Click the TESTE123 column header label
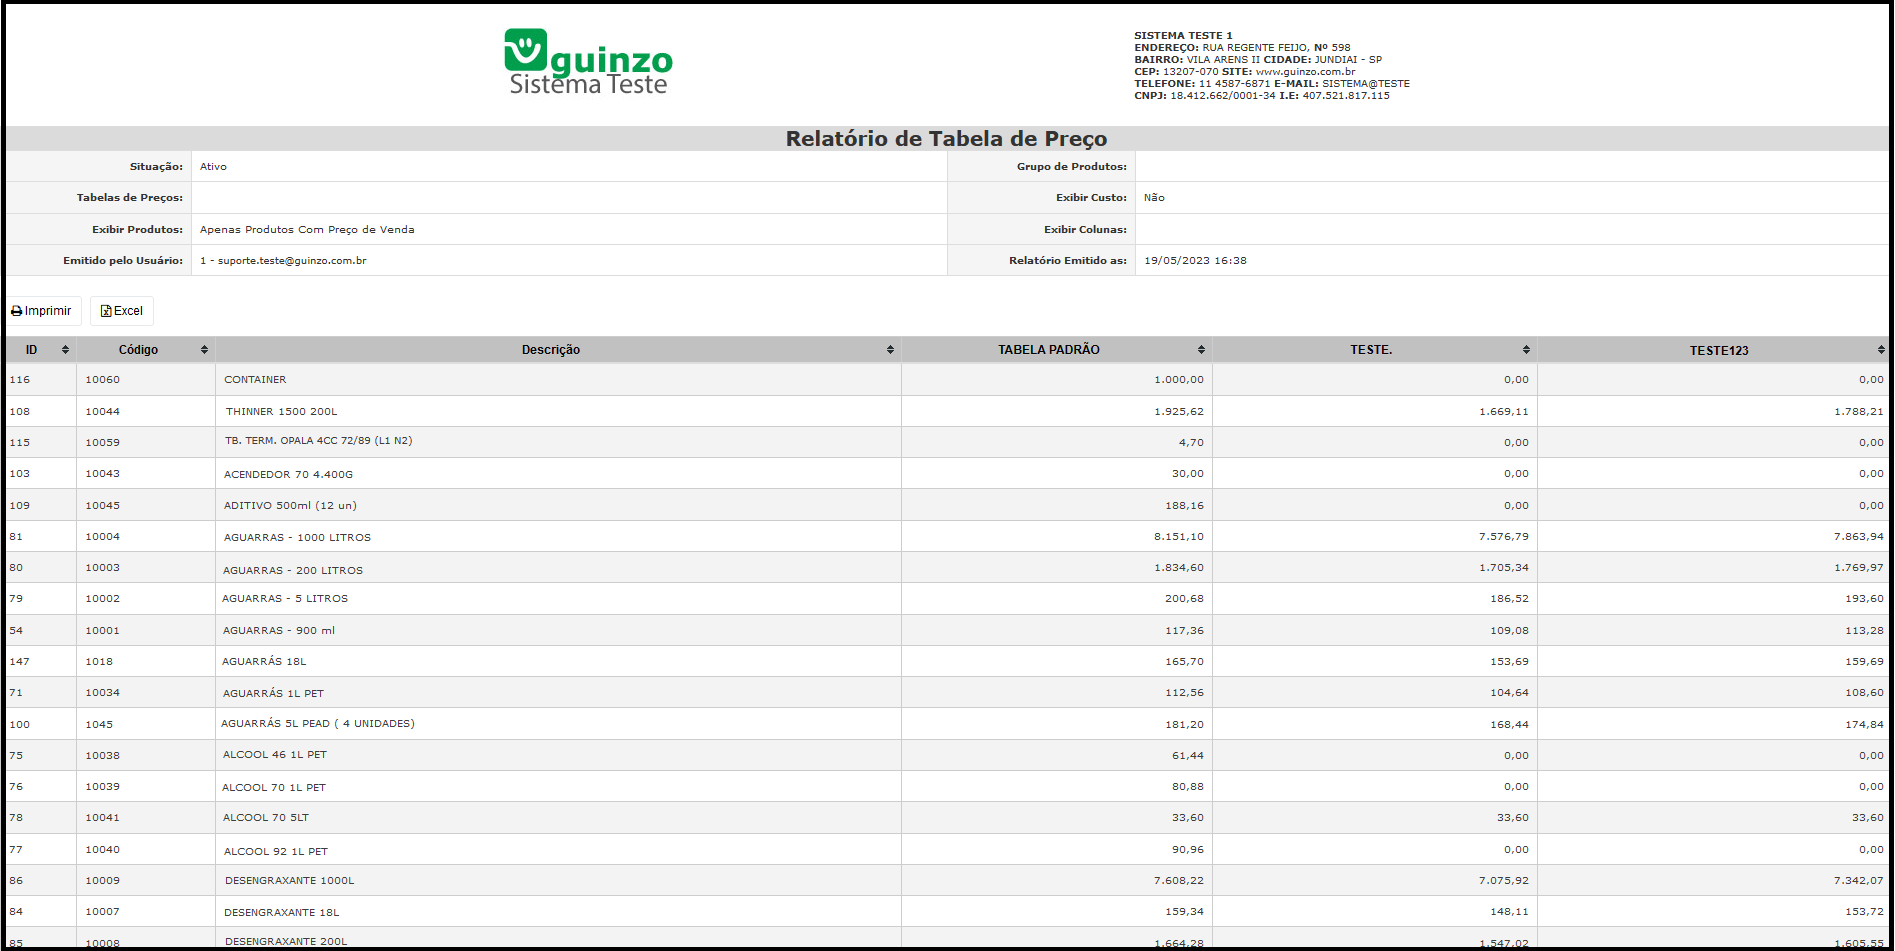The image size is (1895, 951). 1719,351
